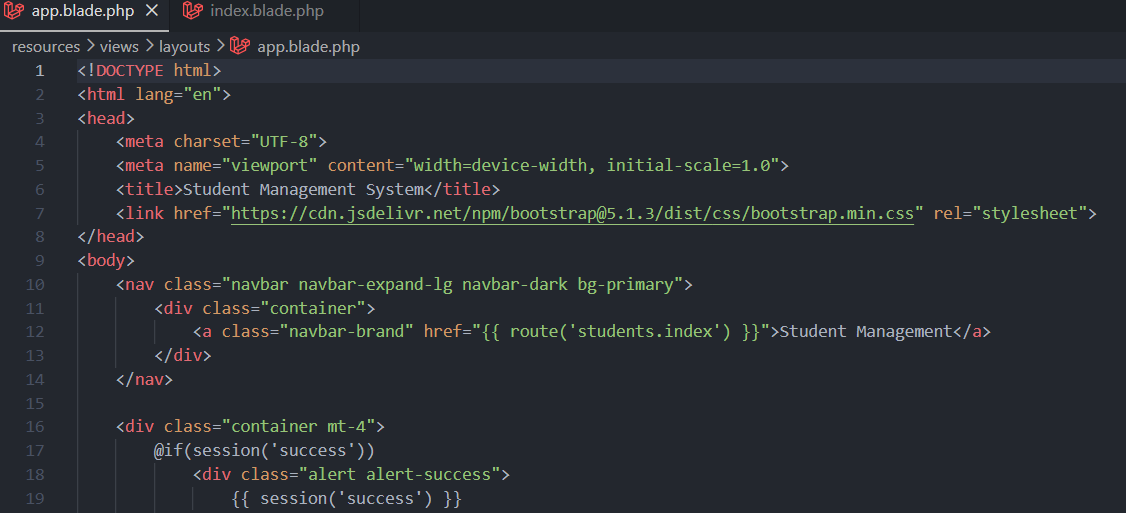Click the closing </head> tag
The width and height of the screenshot is (1126, 513).
coord(111,237)
